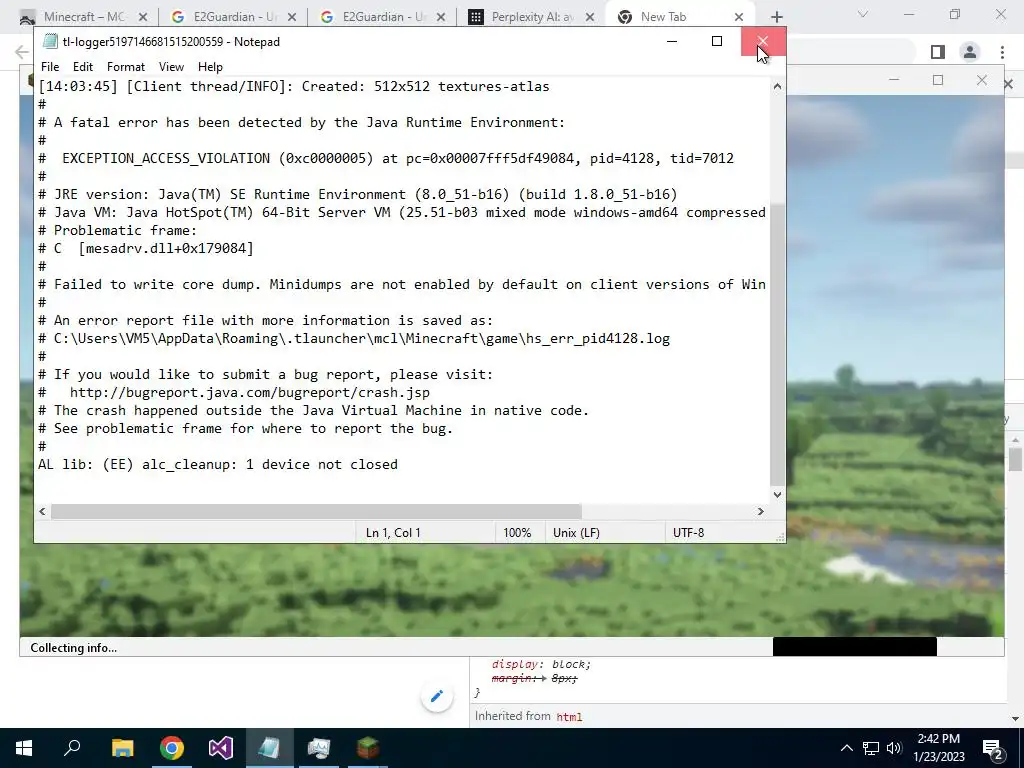Open the Notepad Edit menu
1024x768 pixels.
coord(83,67)
